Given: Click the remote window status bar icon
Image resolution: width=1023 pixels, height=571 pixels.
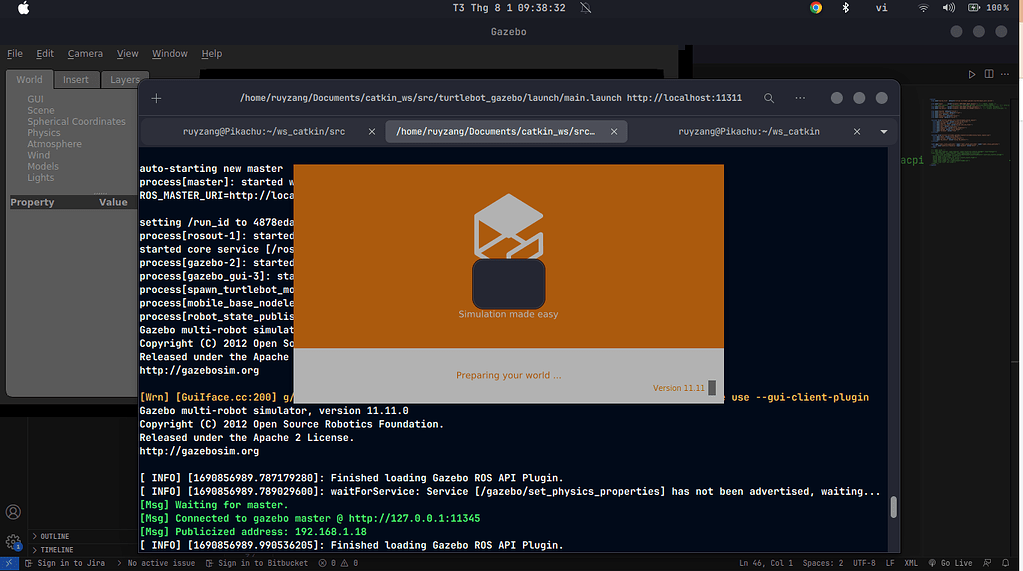Looking at the screenshot, I should pos(9,563).
